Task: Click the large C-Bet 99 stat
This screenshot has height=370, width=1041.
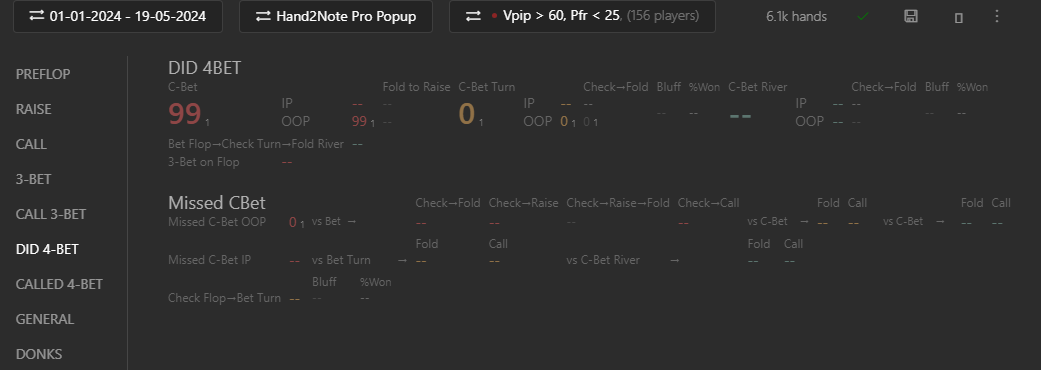Action: pos(185,114)
